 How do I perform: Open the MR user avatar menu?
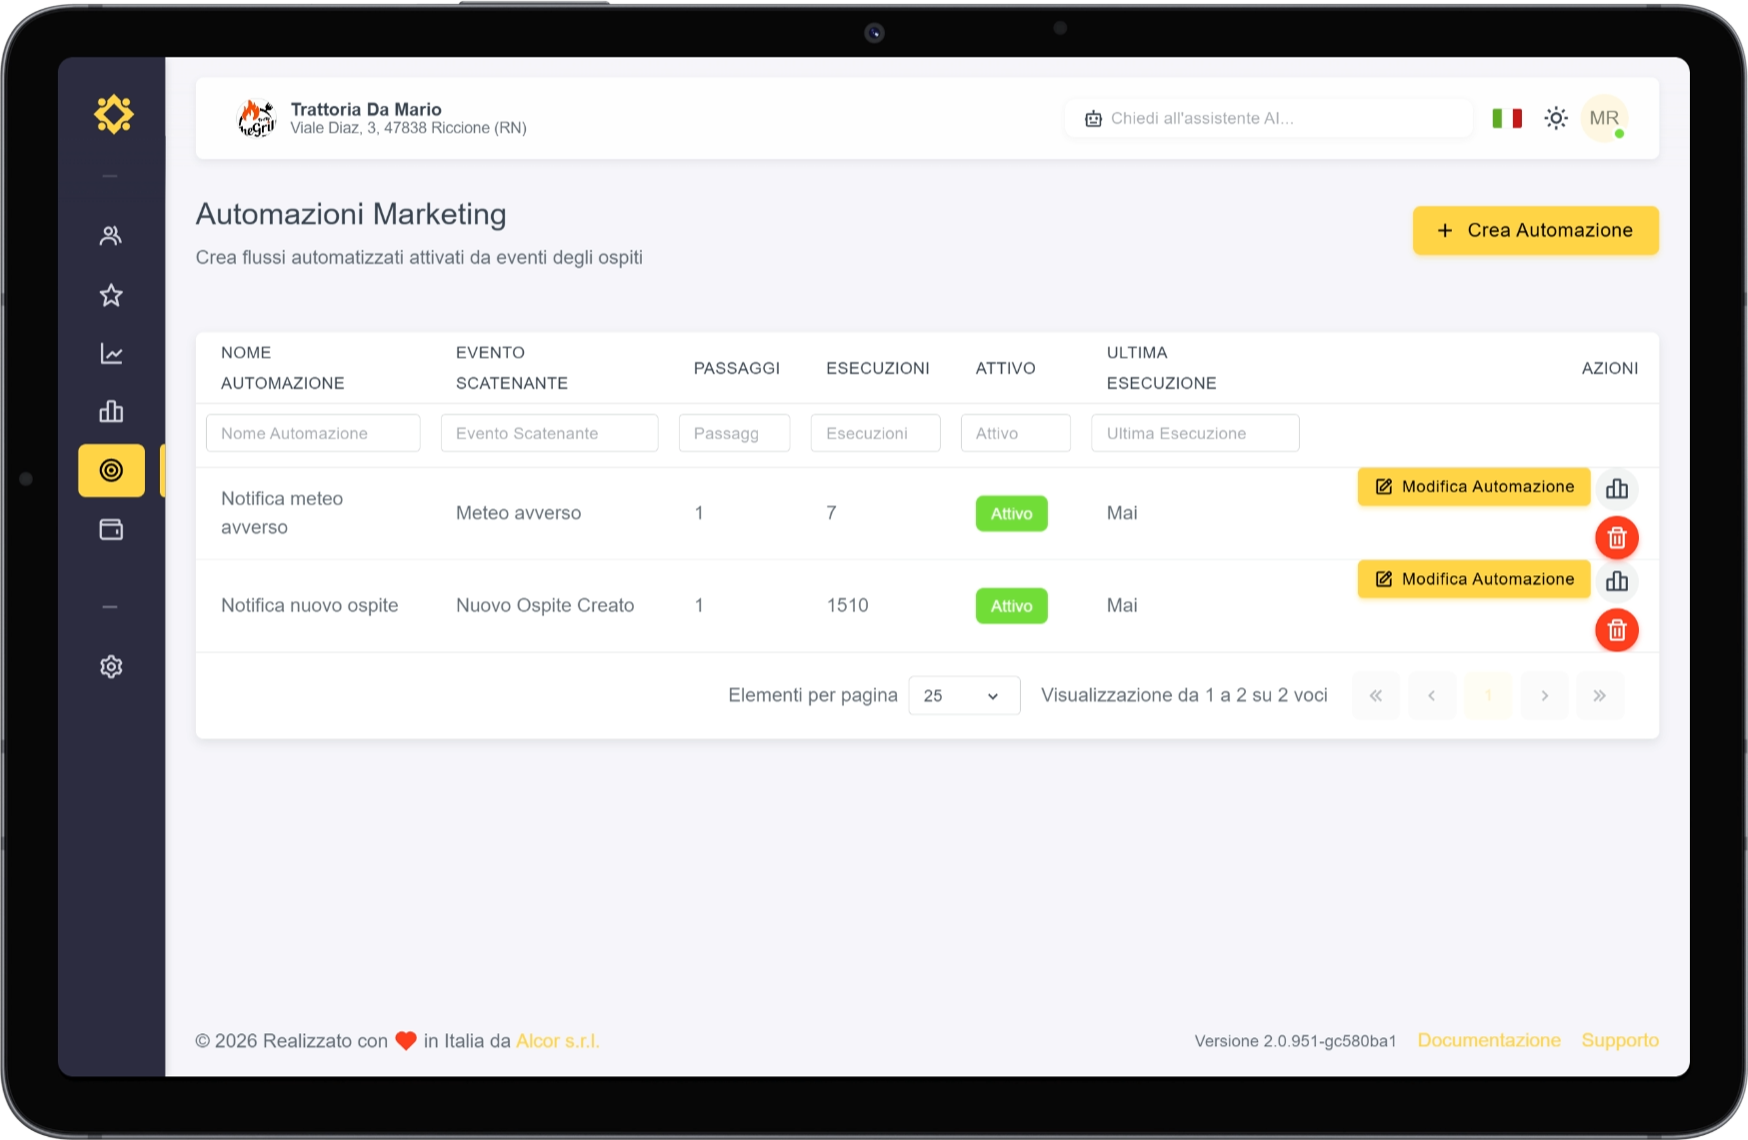pyautogui.click(x=1604, y=118)
